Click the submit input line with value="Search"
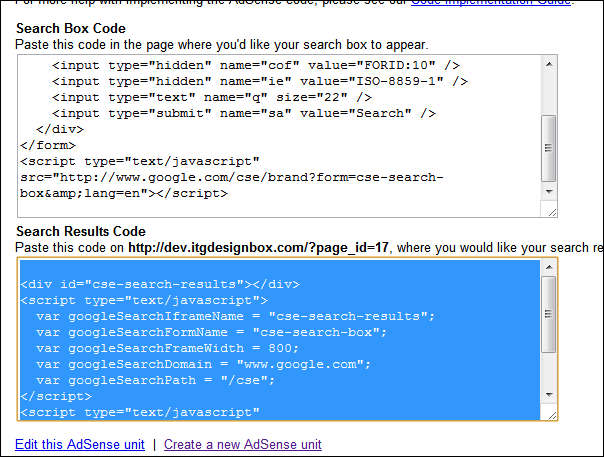Image resolution: width=604 pixels, height=457 pixels. [x=244, y=113]
